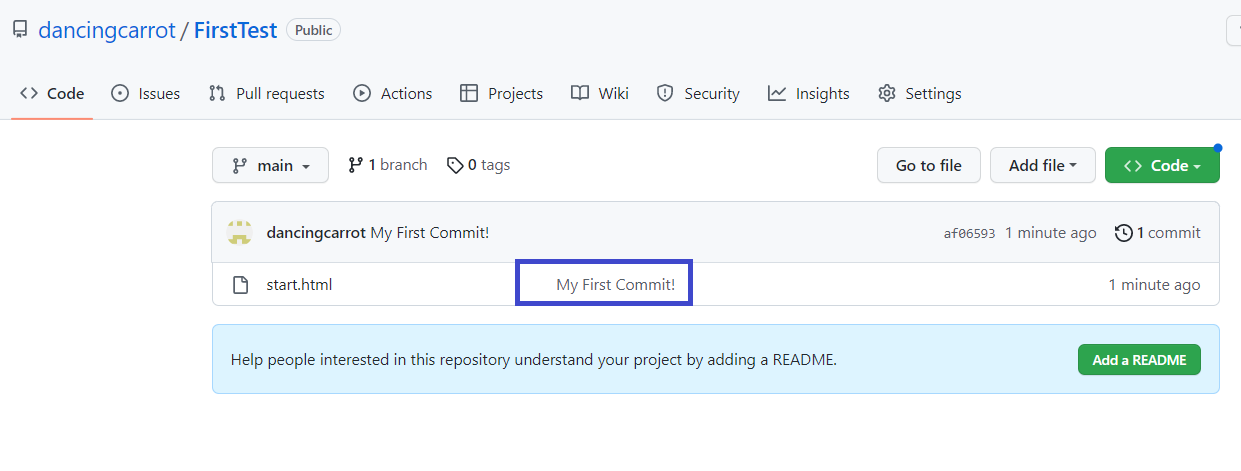
Task: Open the dancingcarrot owner link in header
Action: pos(106,30)
